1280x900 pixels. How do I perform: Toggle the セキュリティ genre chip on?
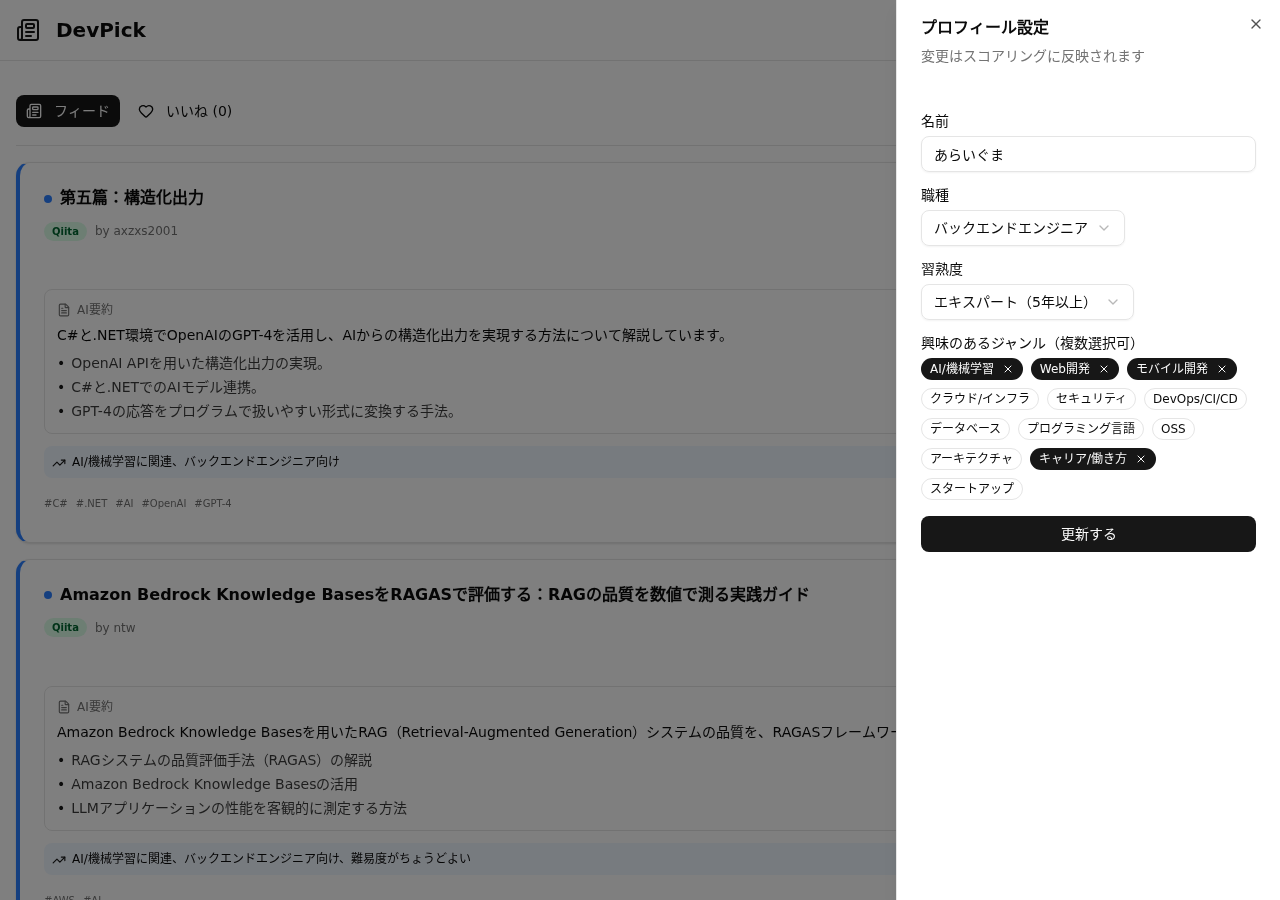point(1090,399)
